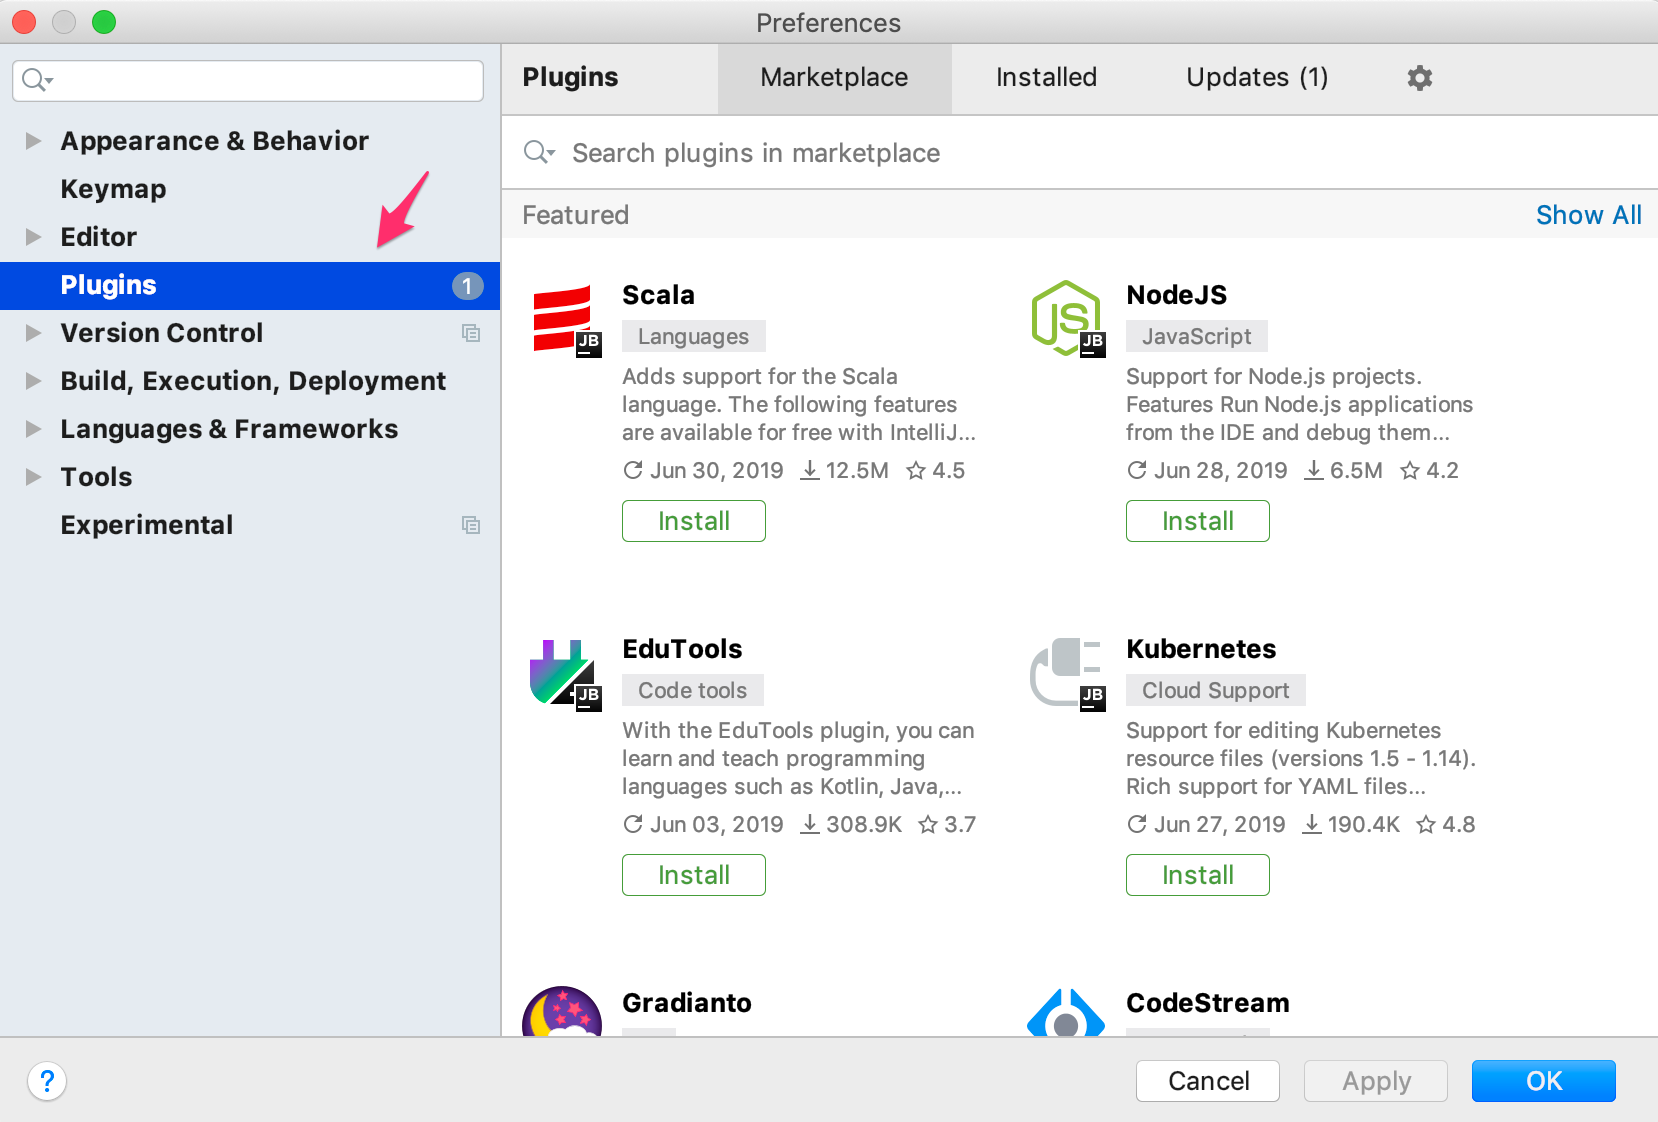
Task: Open the Updates (1) tab
Action: click(x=1257, y=78)
